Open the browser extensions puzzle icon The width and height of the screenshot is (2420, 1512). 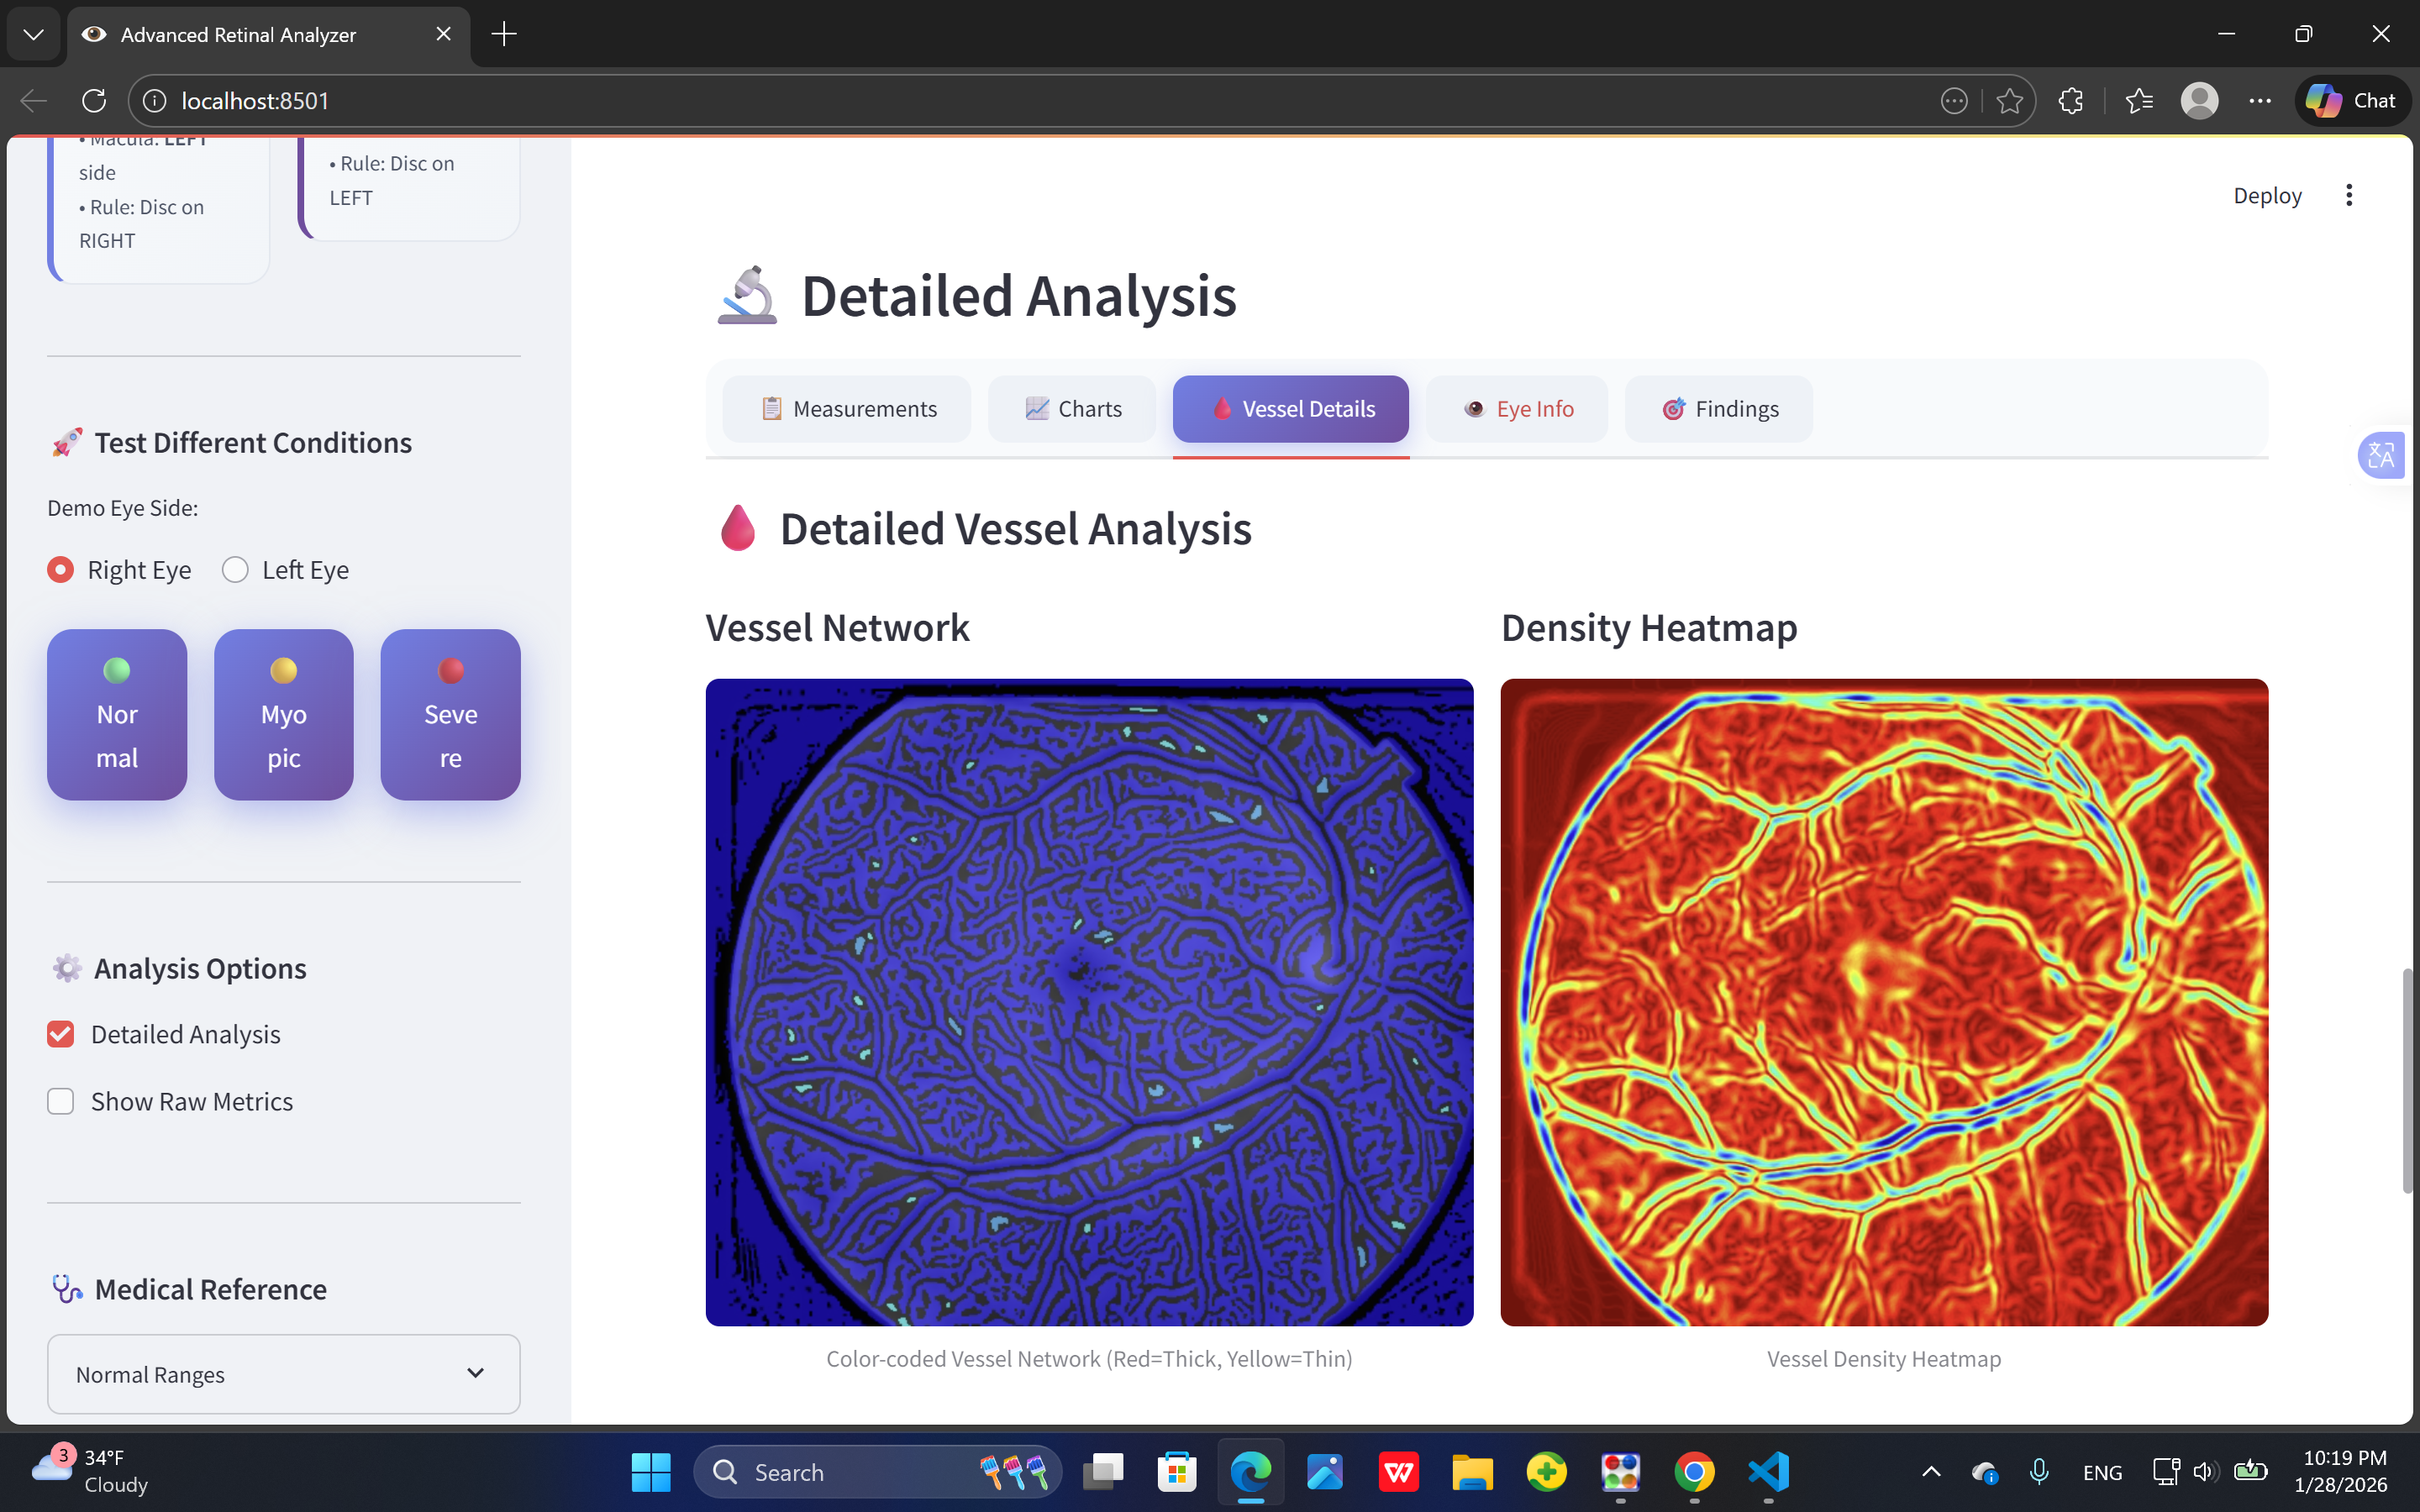[x=2071, y=101]
